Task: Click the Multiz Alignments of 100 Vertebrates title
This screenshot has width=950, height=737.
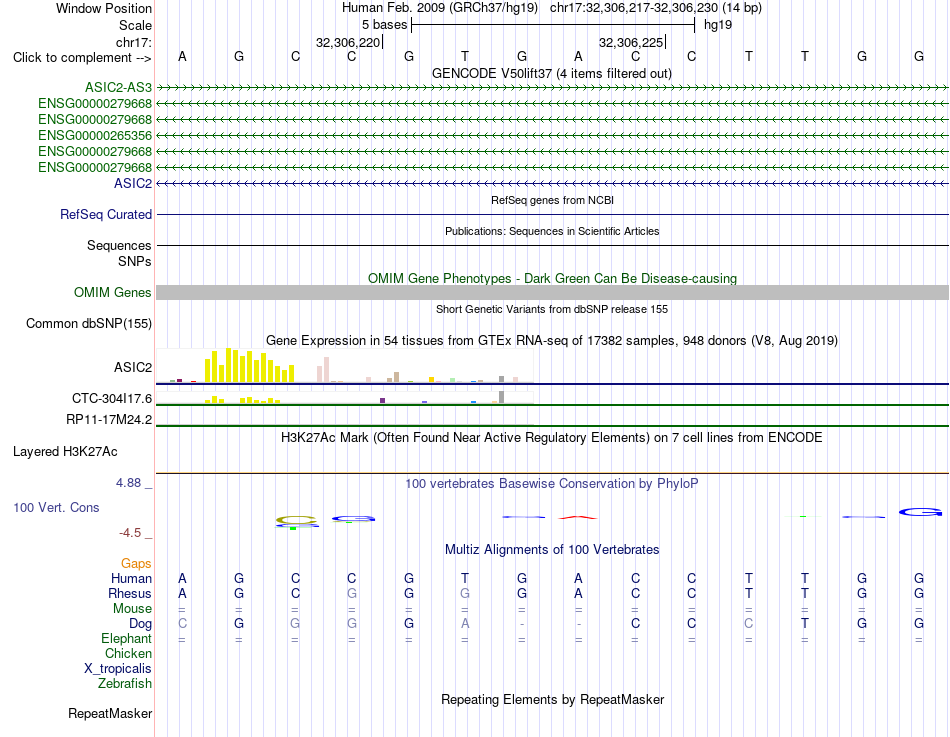Action: [x=552, y=550]
